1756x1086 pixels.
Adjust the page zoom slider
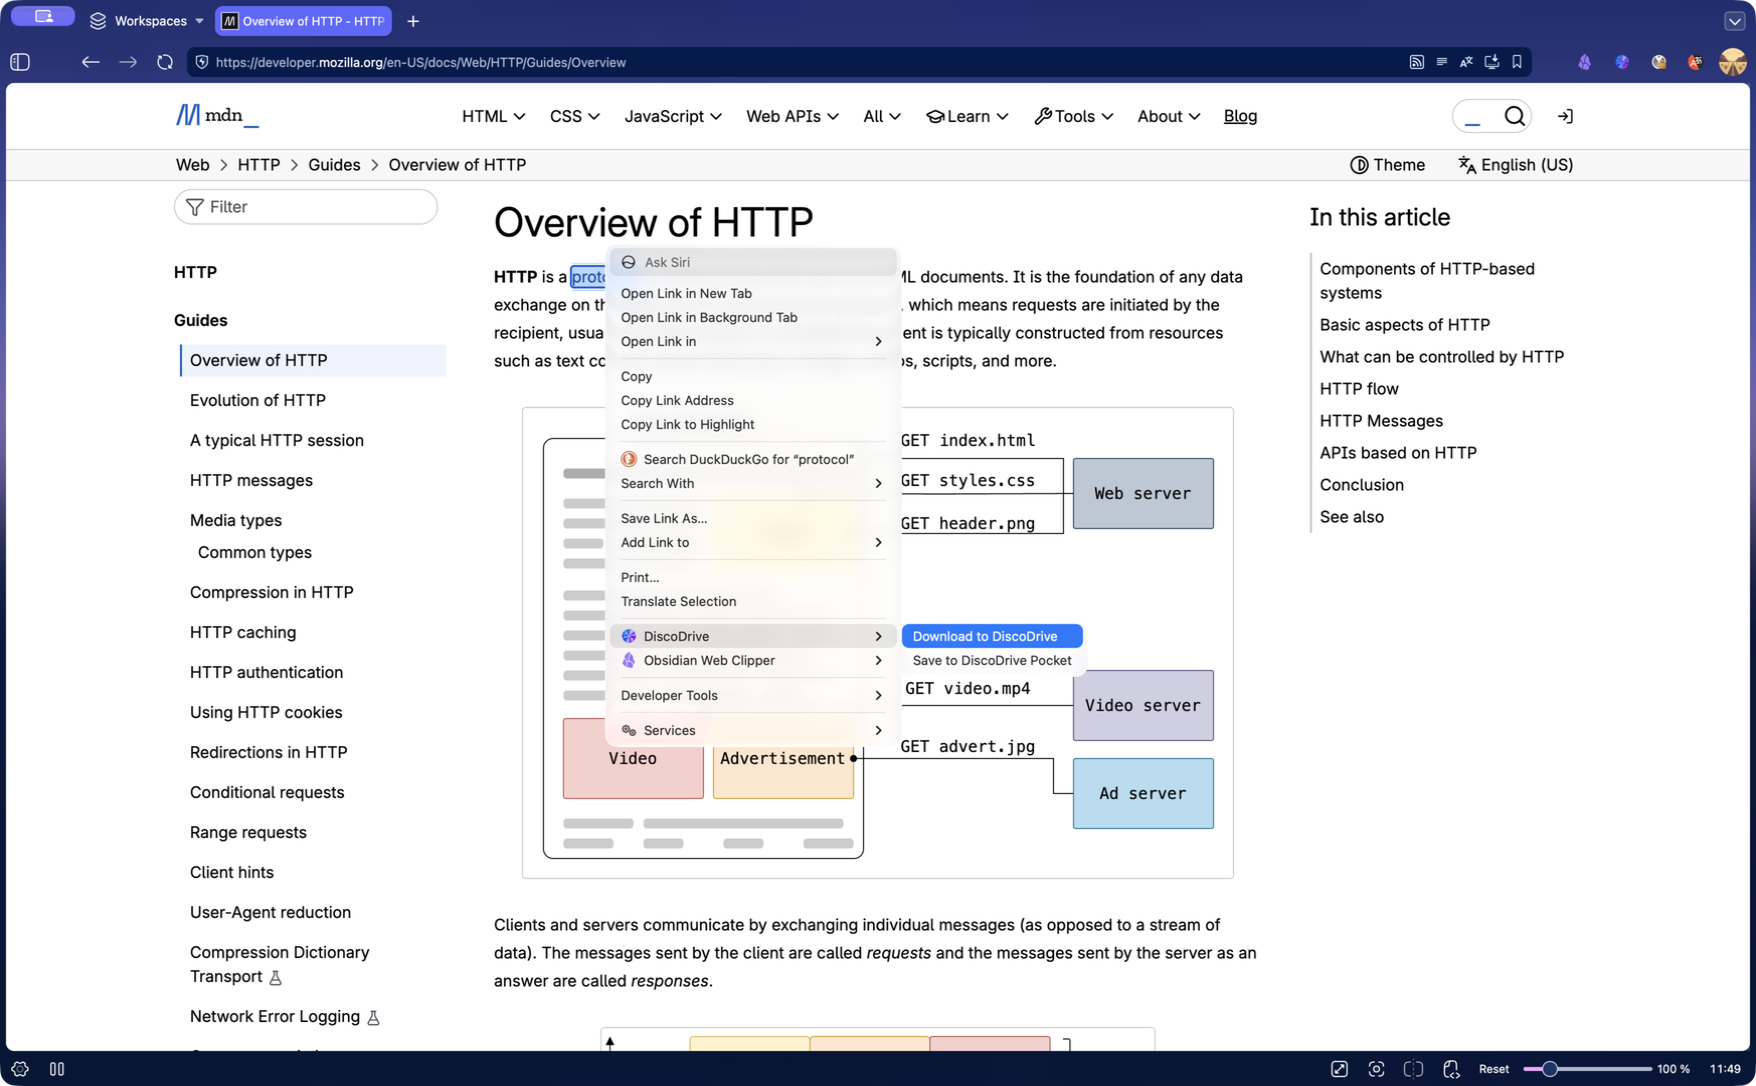(x=1587, y=1069)
